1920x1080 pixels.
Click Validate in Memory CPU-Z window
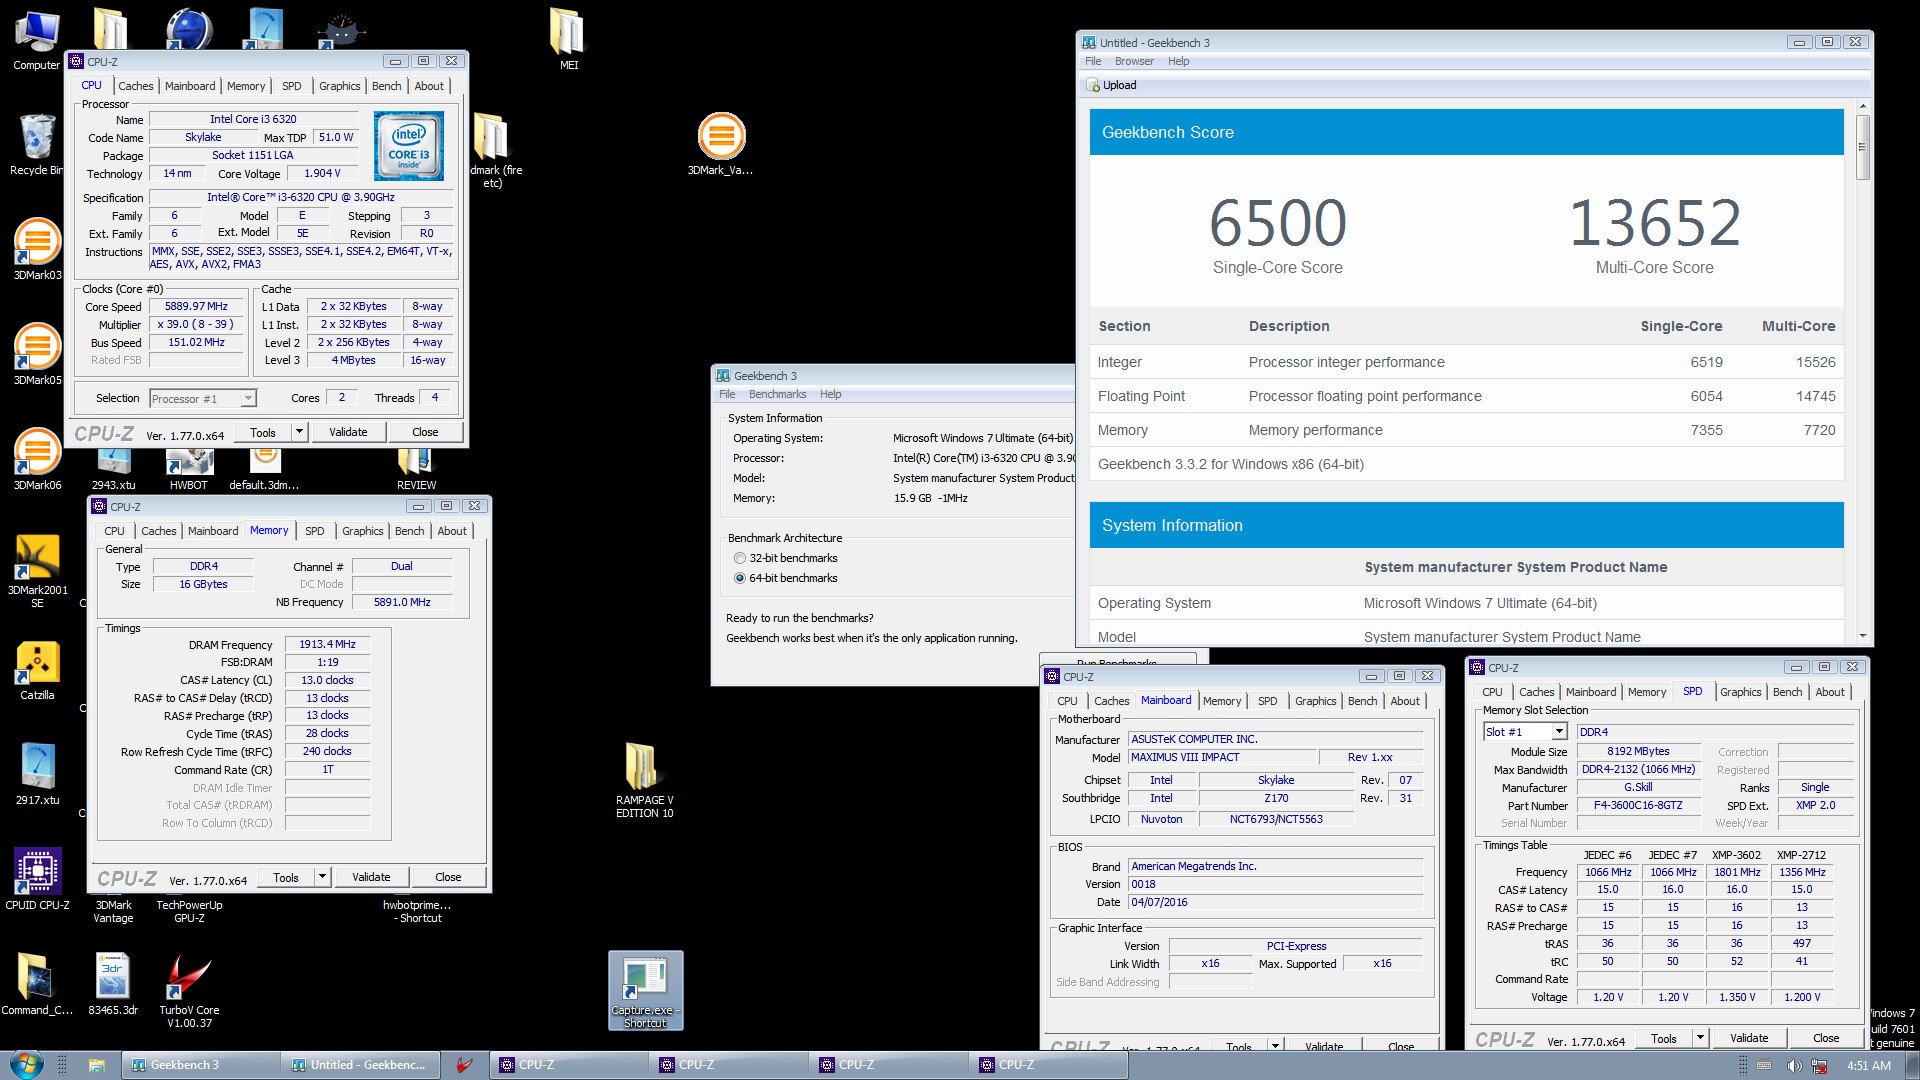[371, 877]
